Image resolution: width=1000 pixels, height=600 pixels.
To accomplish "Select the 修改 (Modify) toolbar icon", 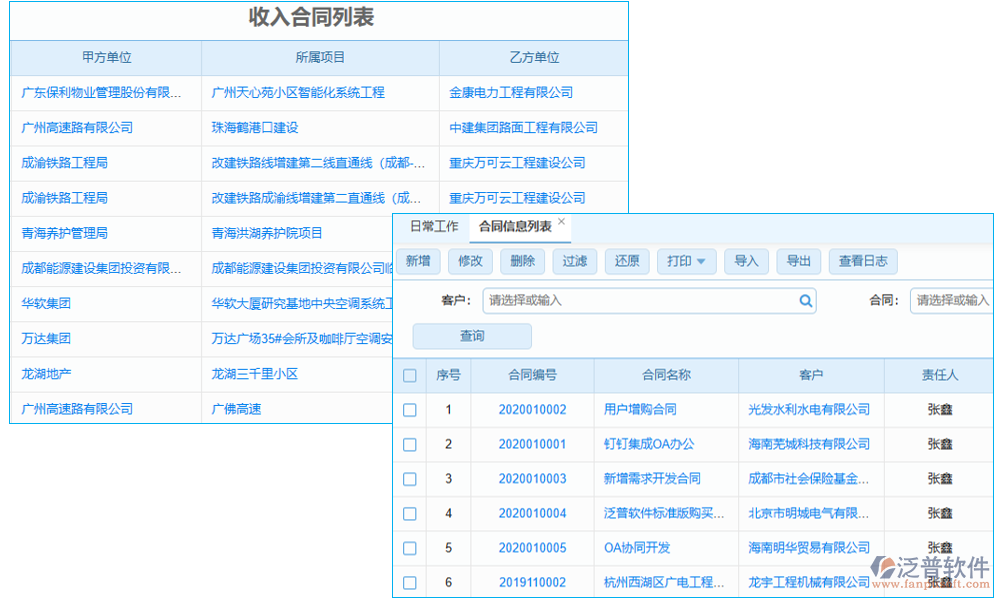I will coord(470,261).
